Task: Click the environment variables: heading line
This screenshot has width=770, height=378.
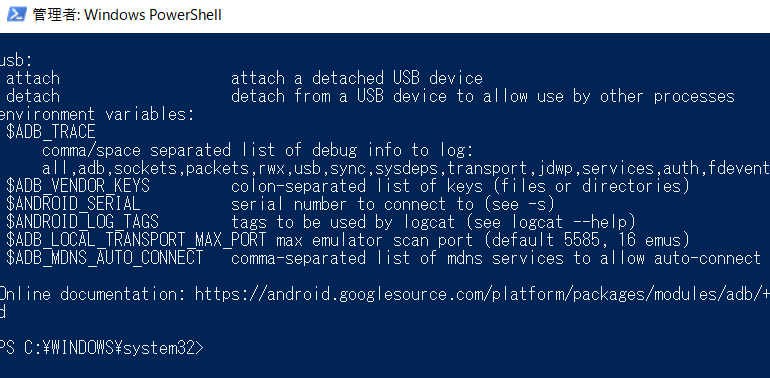Action: point(97,114)
